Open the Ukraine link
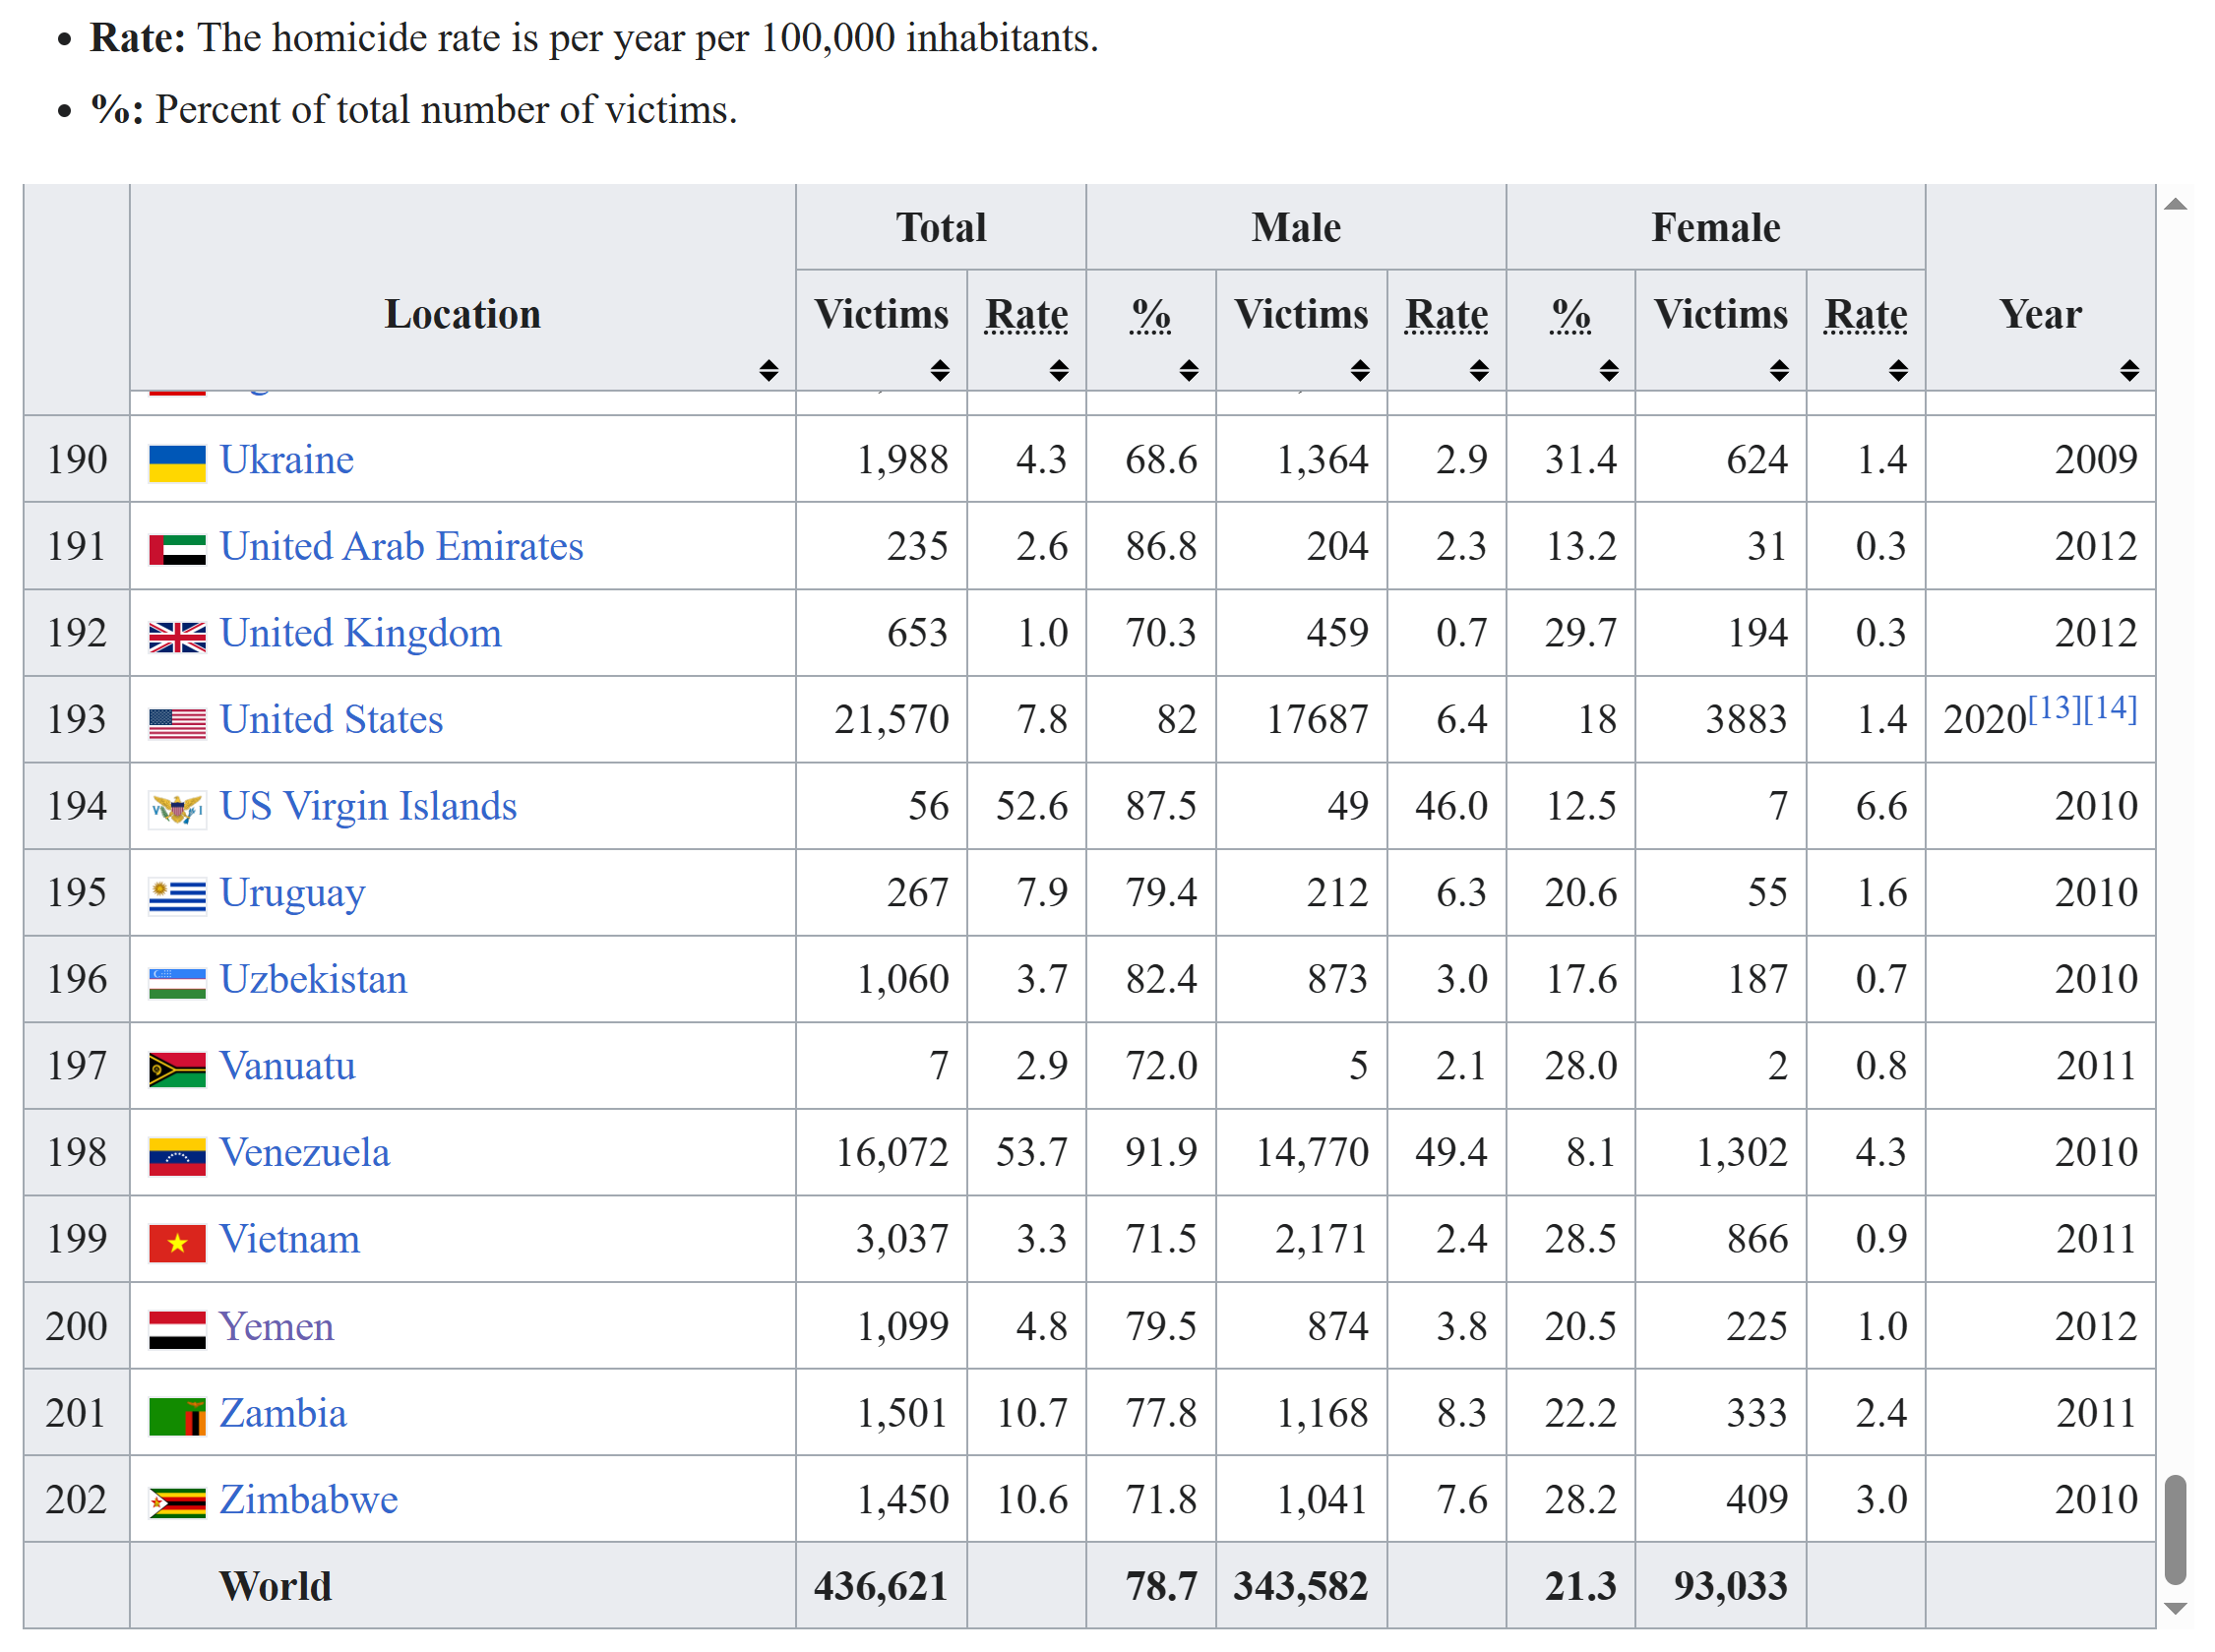Viewport: 2215px width, 1652px height. [287, 459]
